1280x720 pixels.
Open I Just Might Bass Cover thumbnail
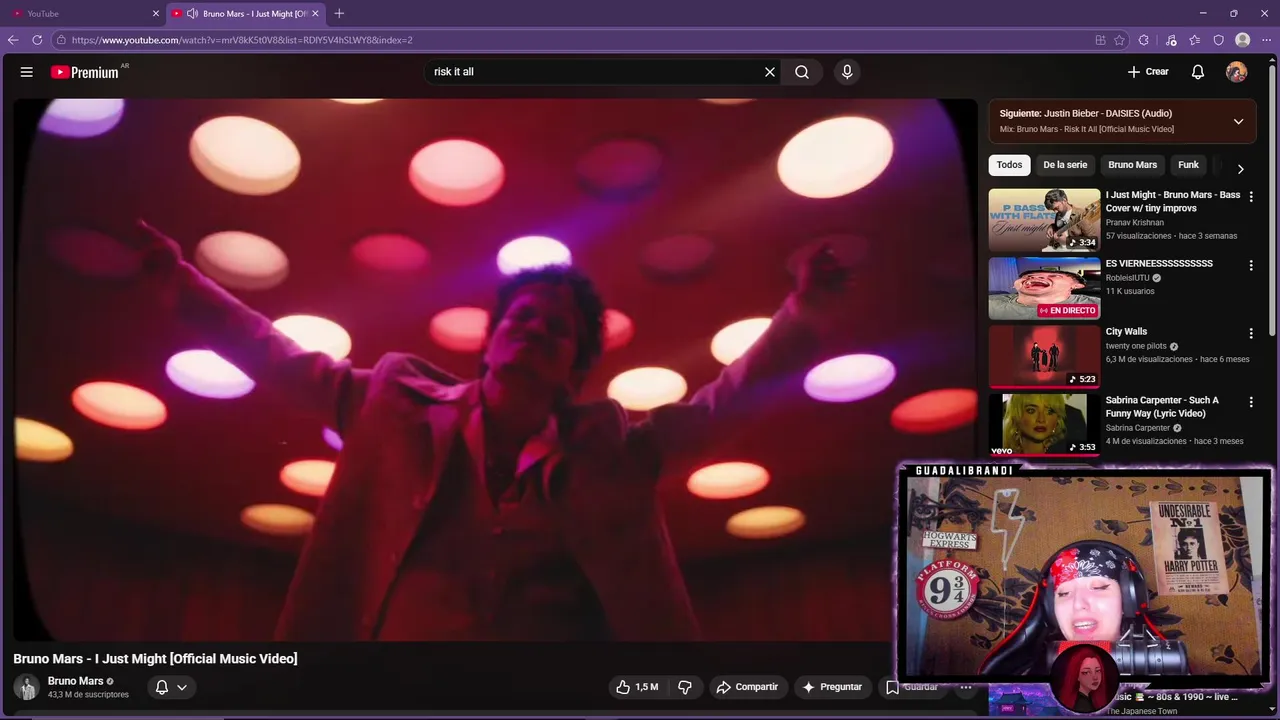pos(1044,219)
